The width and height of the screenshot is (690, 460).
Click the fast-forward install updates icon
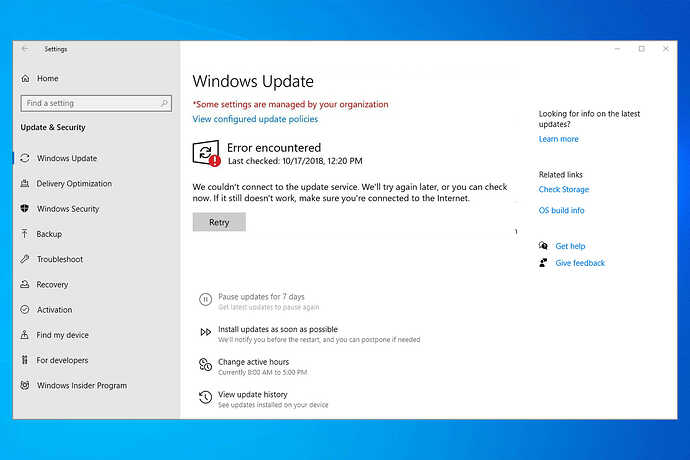(206, 332)
